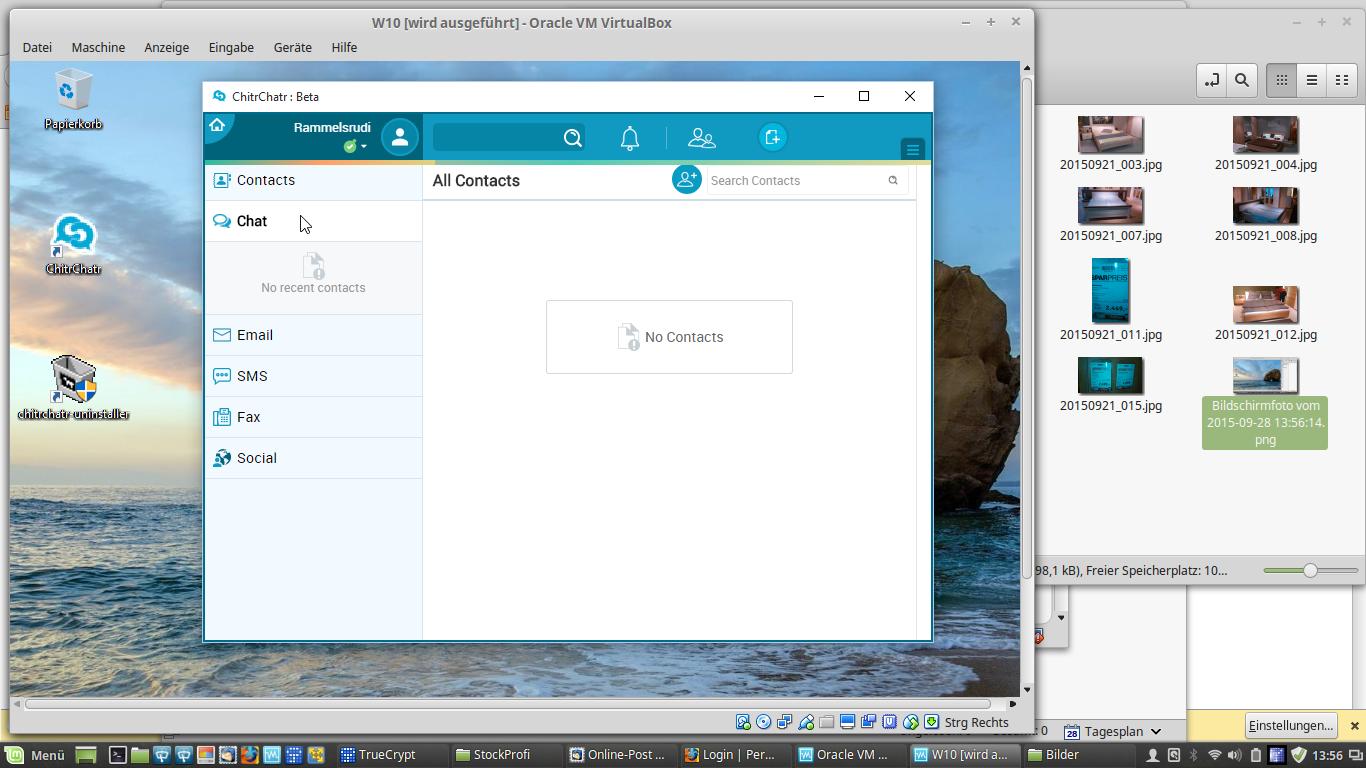The image size is (1366, 768).
Task: Open the Geräte menu in VirtualBox
Action: [292, 47]
